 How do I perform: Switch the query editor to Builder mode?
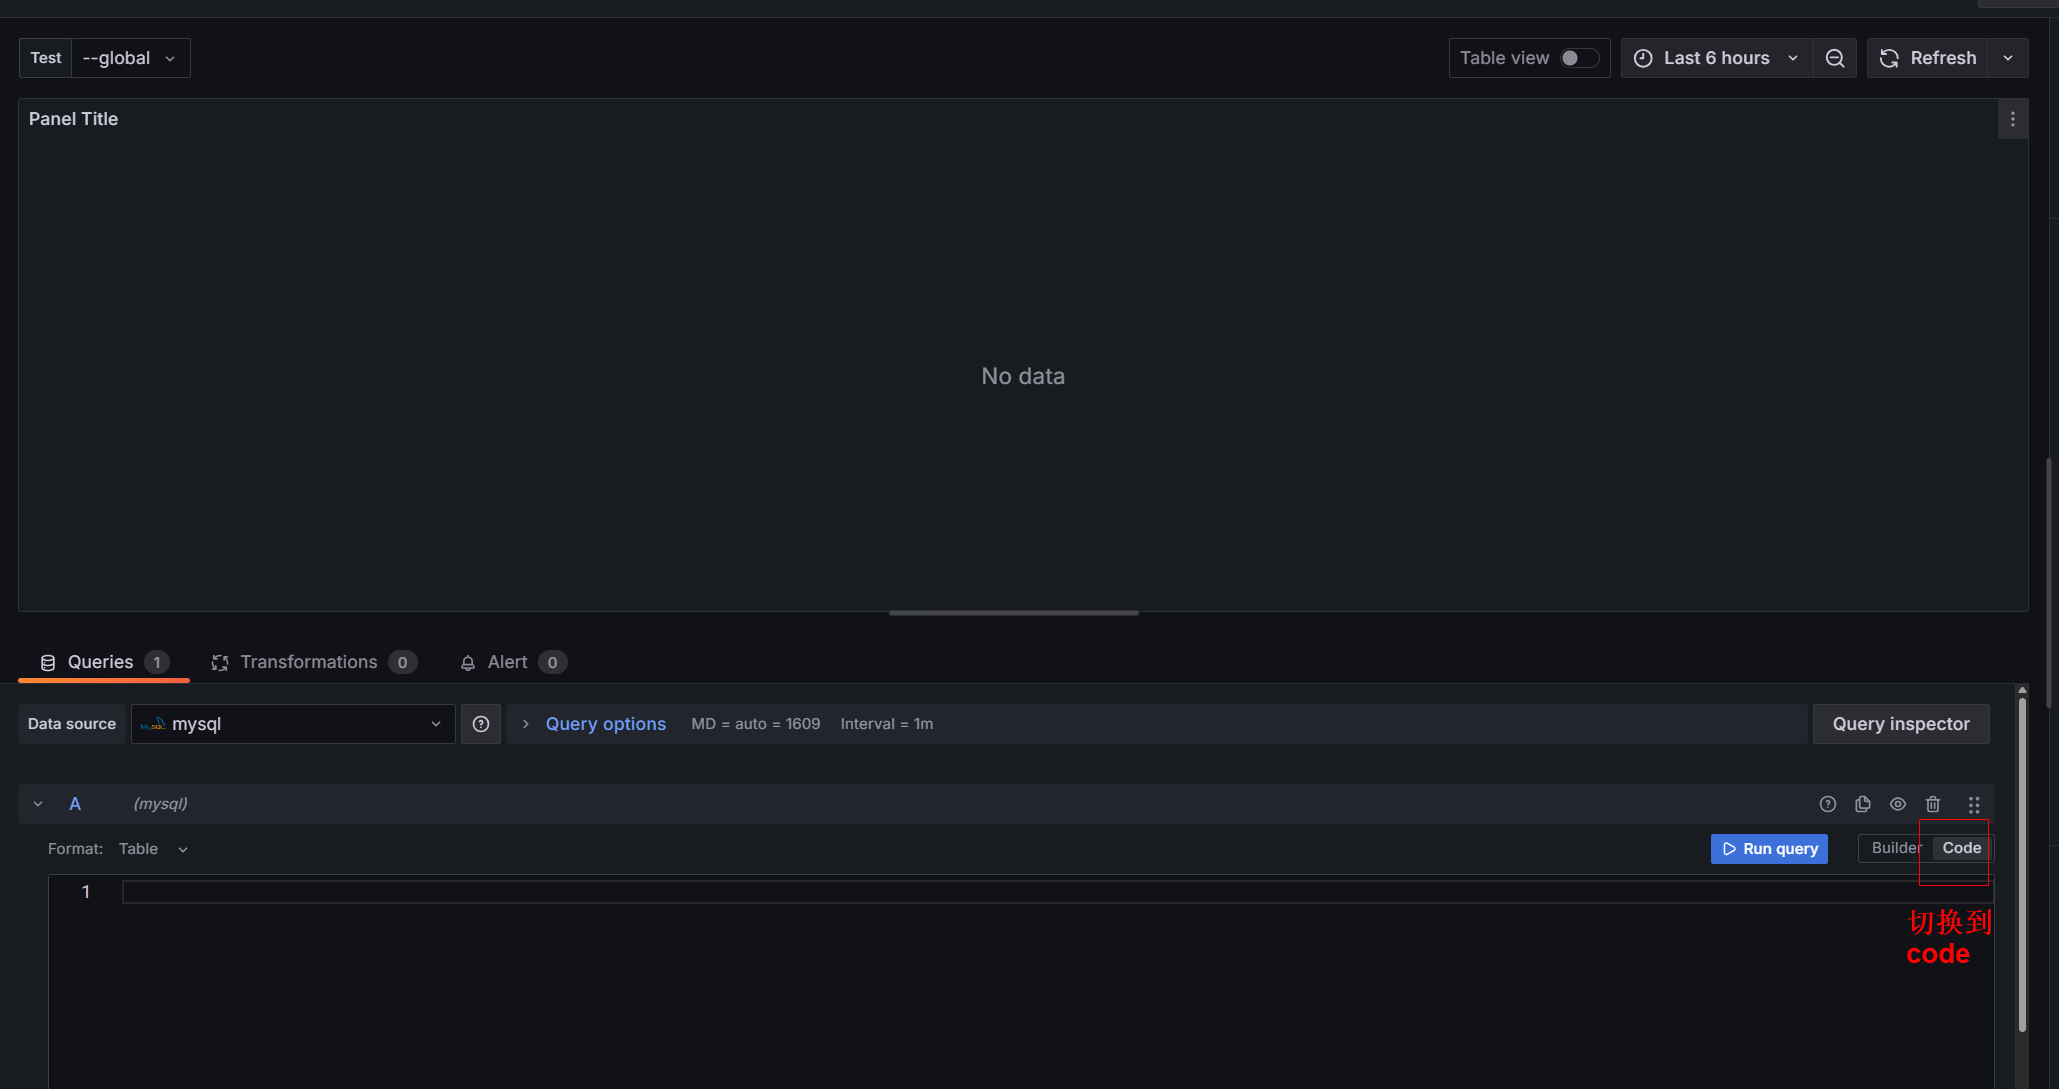pos(1894,848)
